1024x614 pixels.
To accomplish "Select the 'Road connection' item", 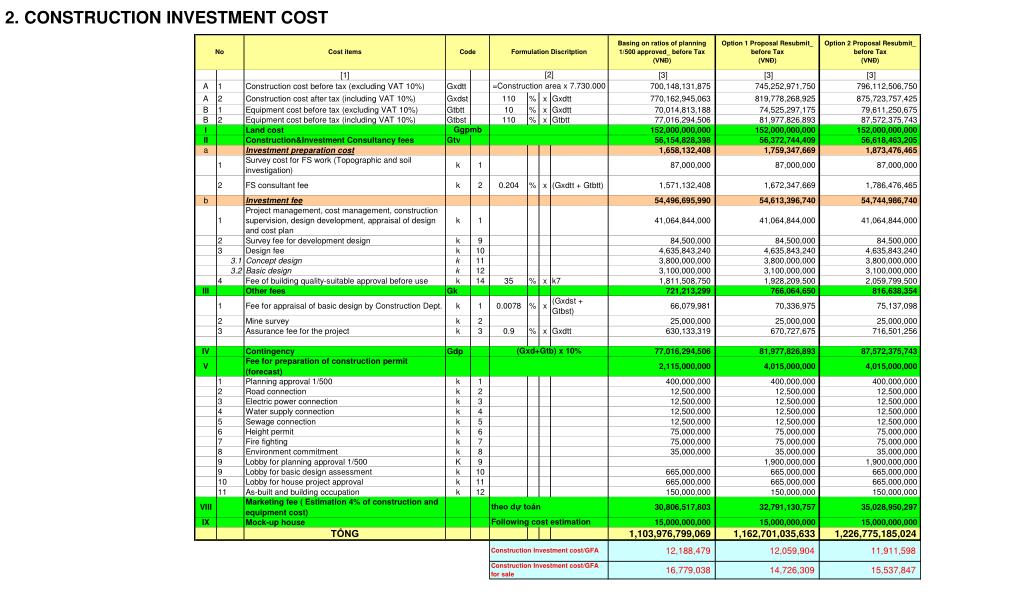I will (x=276, y=392).
